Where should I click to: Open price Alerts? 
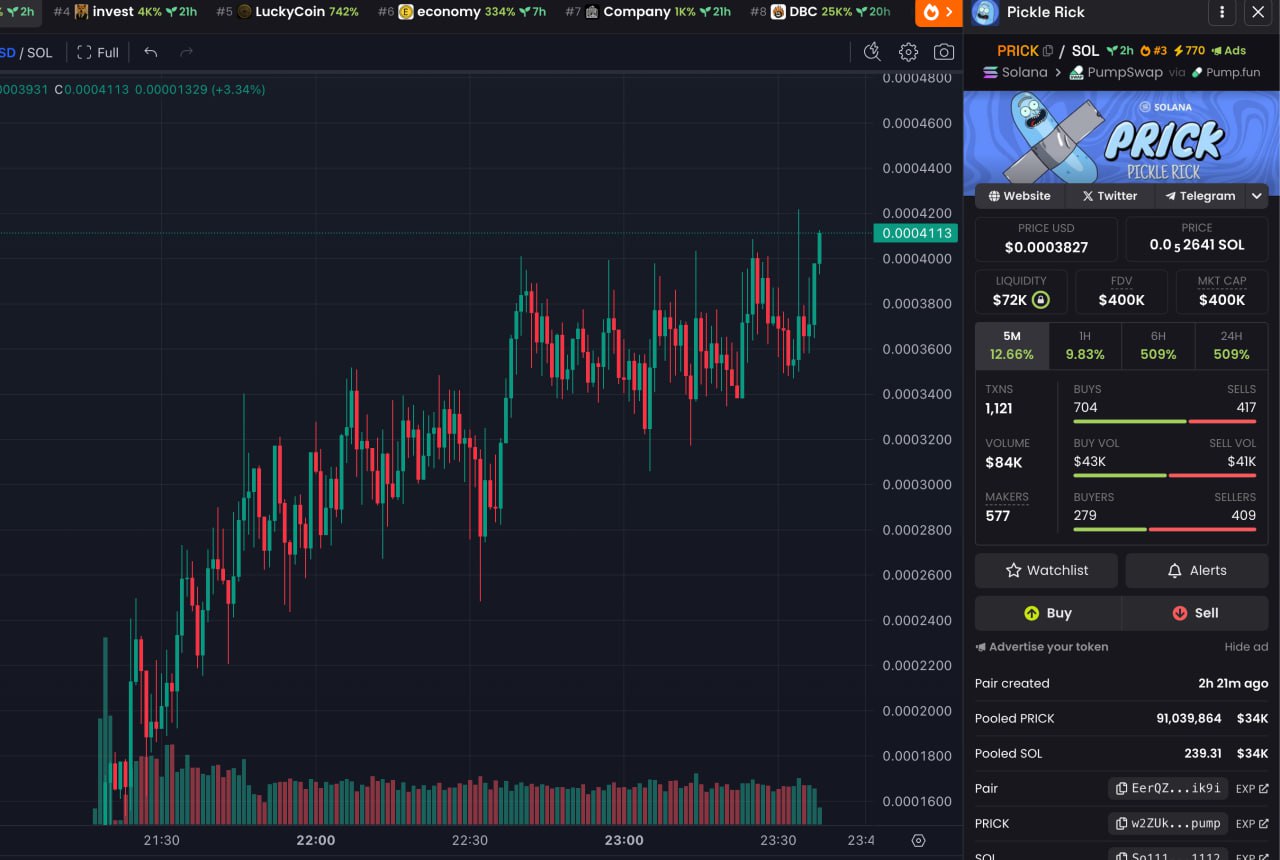(1196, 570)
